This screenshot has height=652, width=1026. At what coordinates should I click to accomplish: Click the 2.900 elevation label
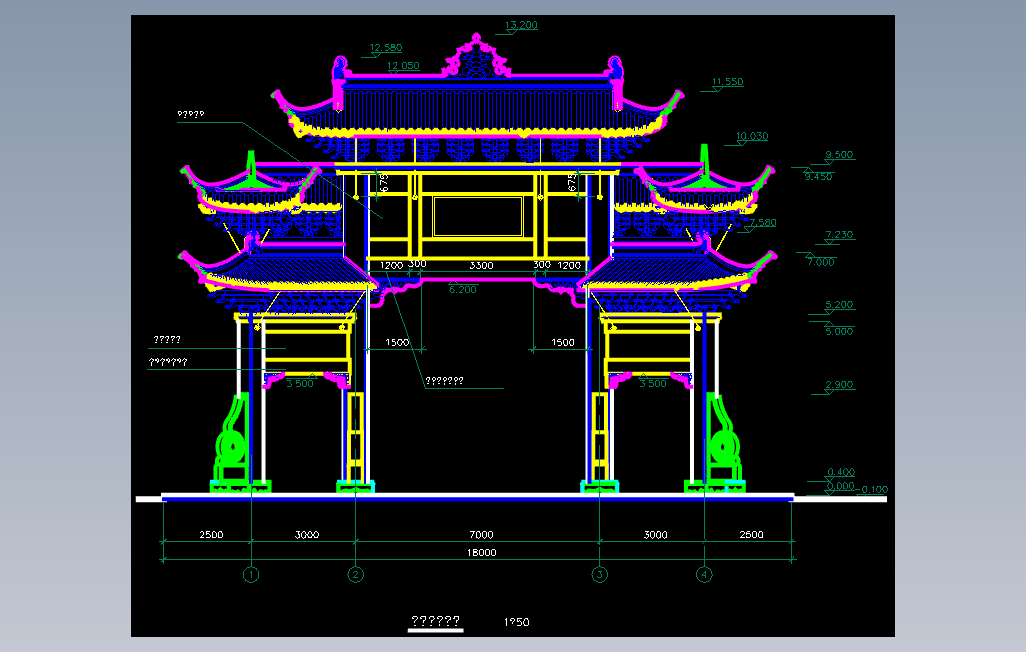click(x=839, y=384)
